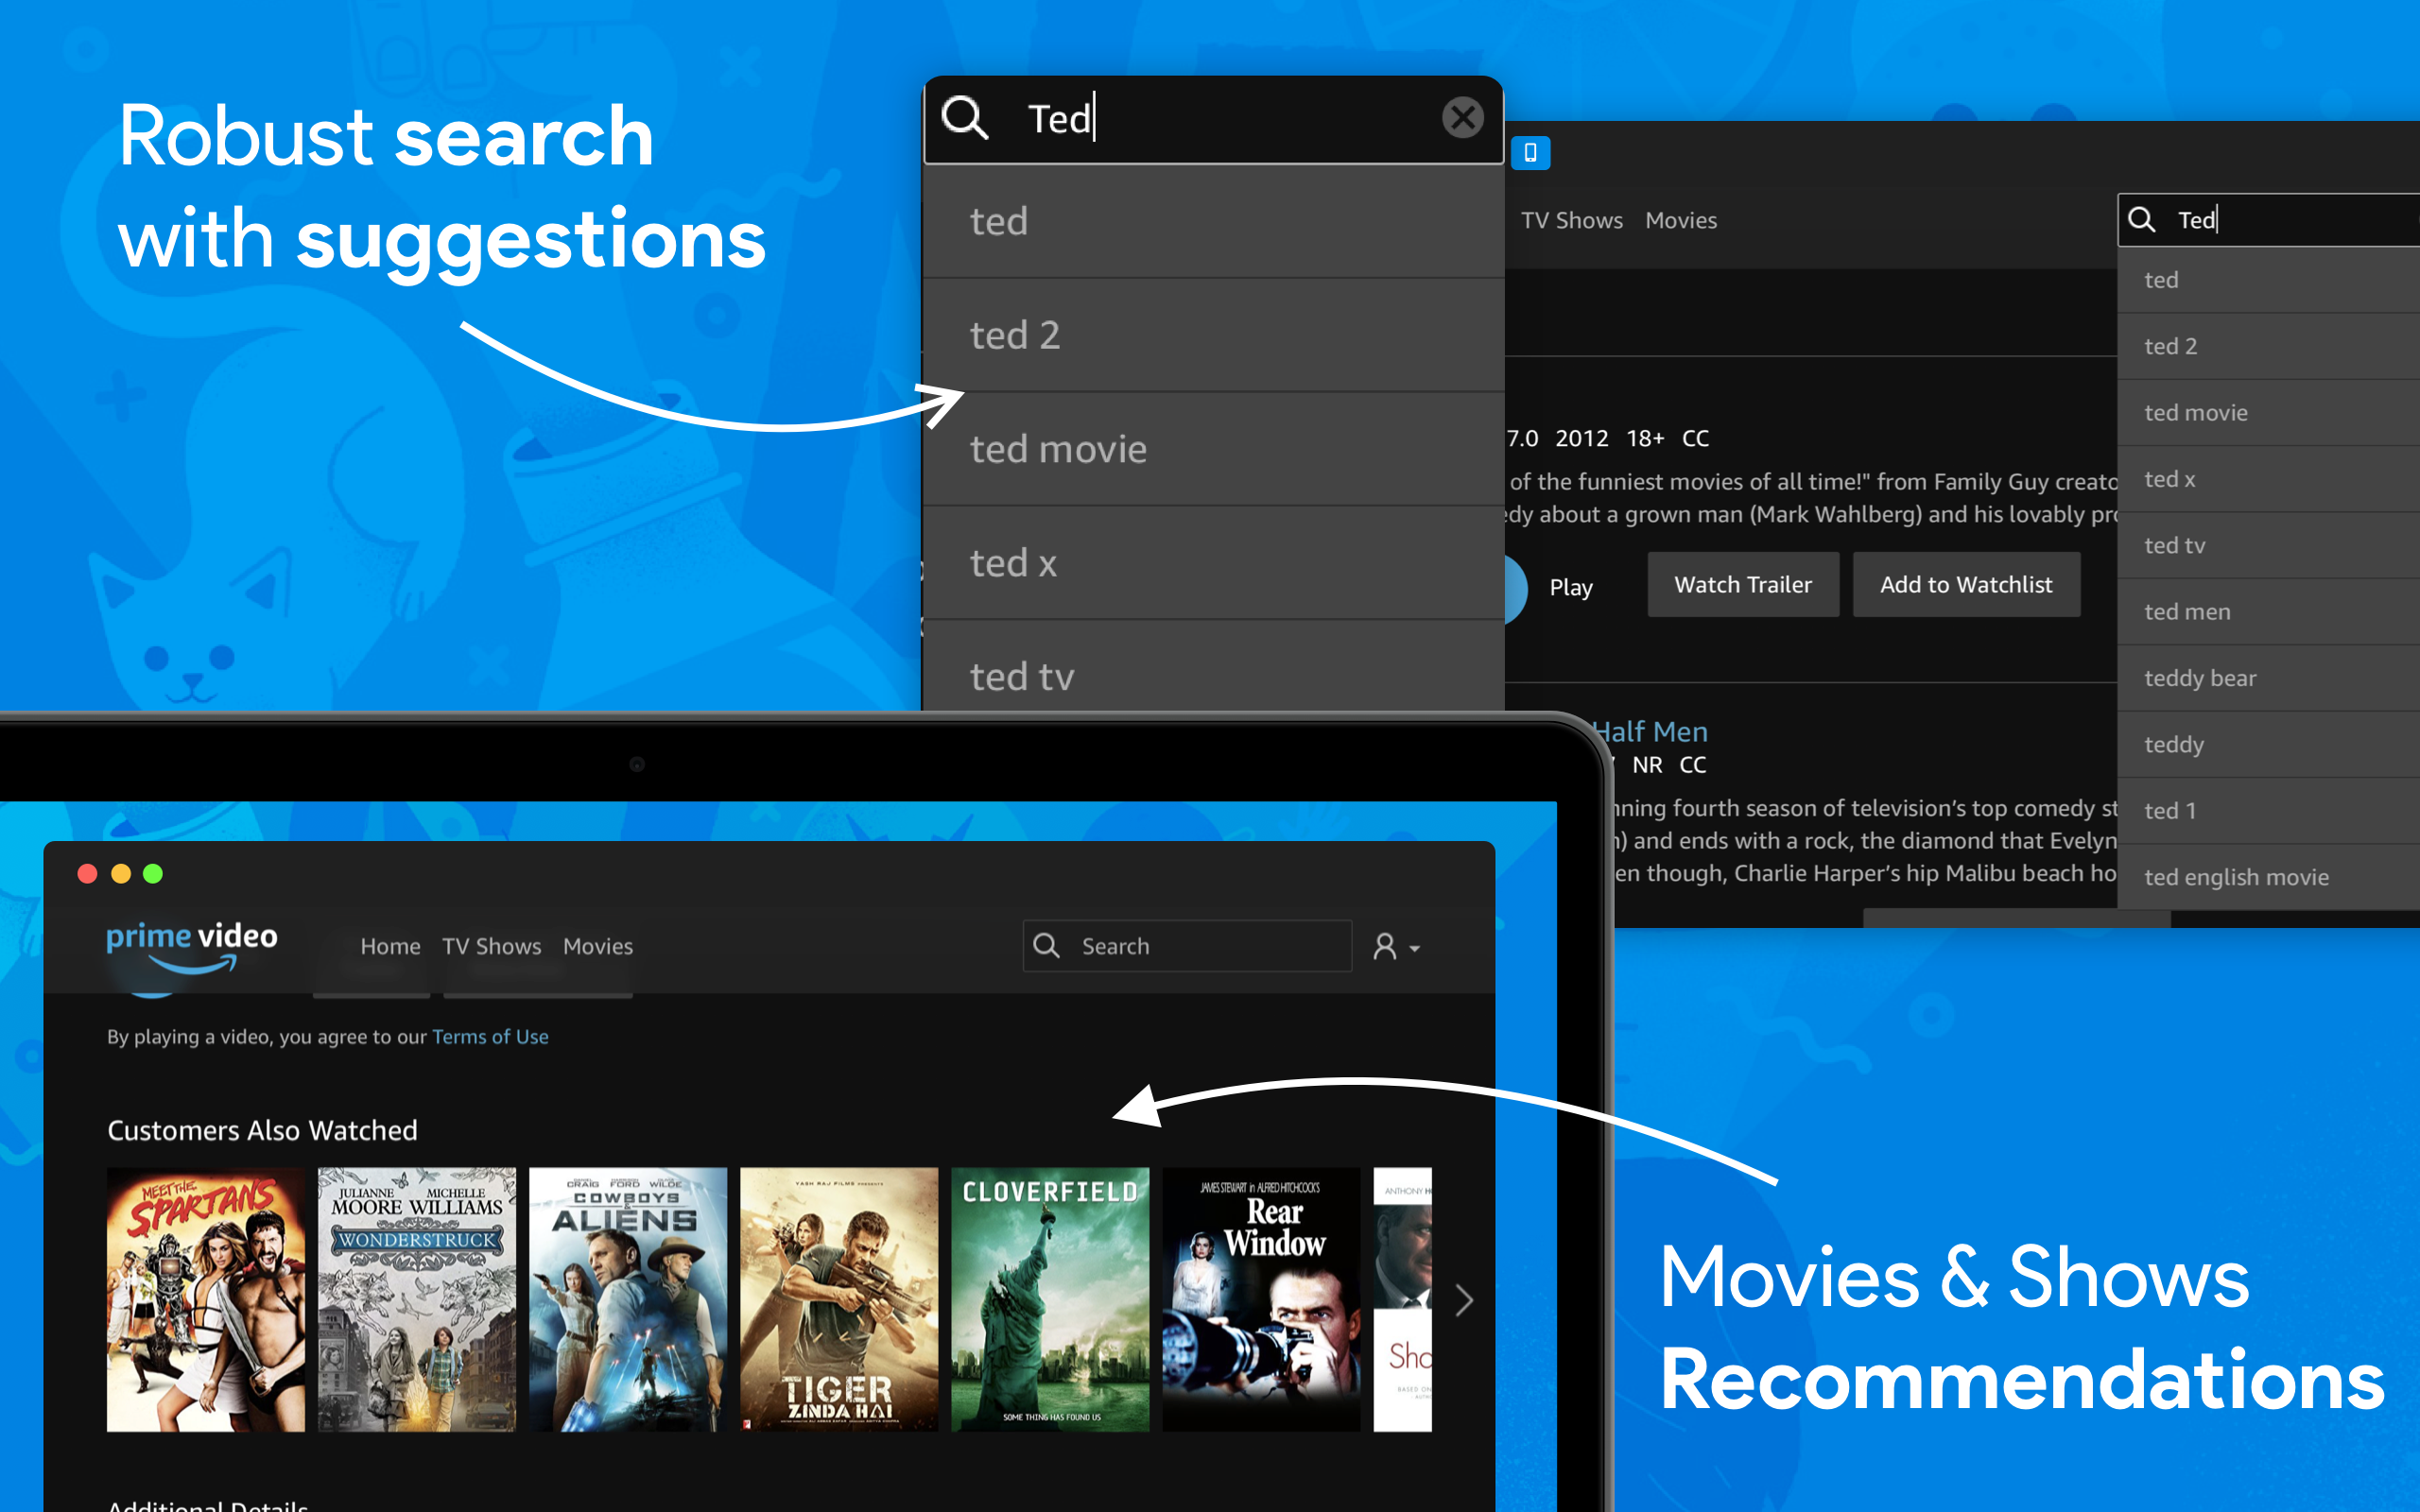The height and width of the screenshot is (1512, 2420).
Task: Choose 'ted x' in back window suggestions
Action: coord(2268,479)
